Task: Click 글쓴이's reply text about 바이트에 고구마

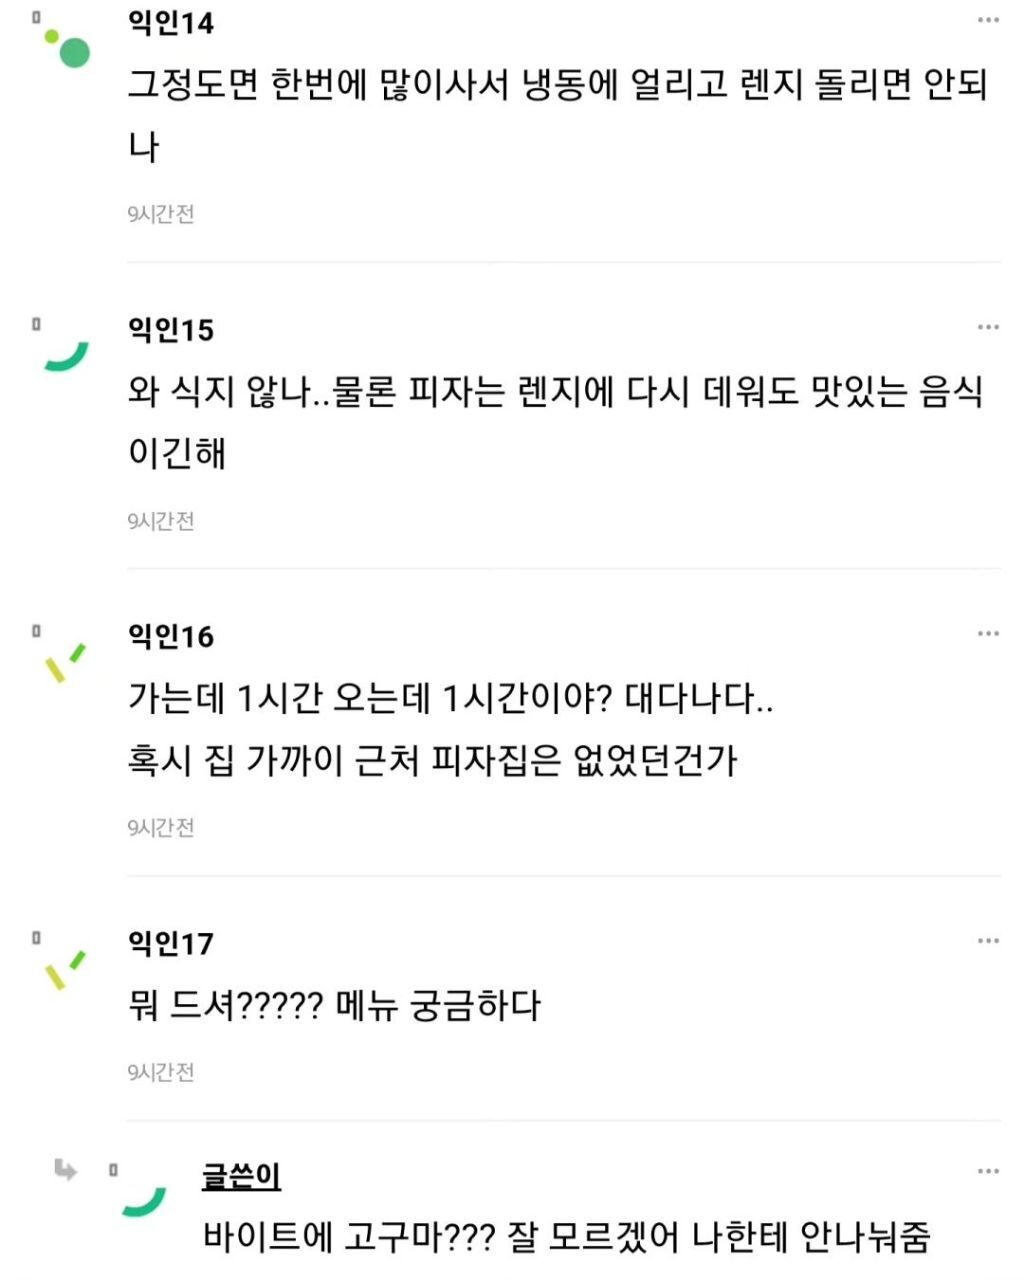Action: (566, 1237)
